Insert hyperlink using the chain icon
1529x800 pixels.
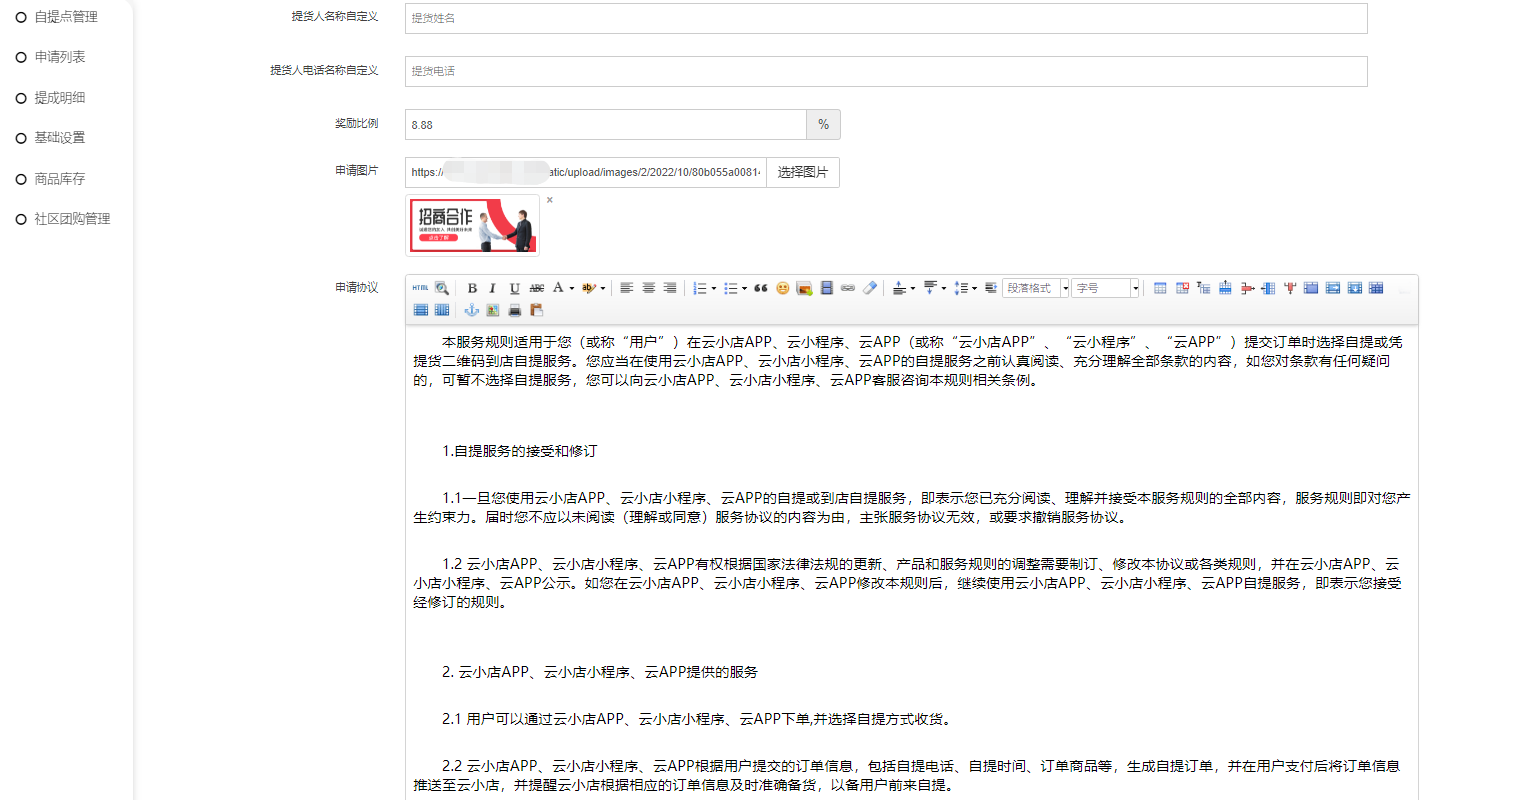tap(848, 288)
